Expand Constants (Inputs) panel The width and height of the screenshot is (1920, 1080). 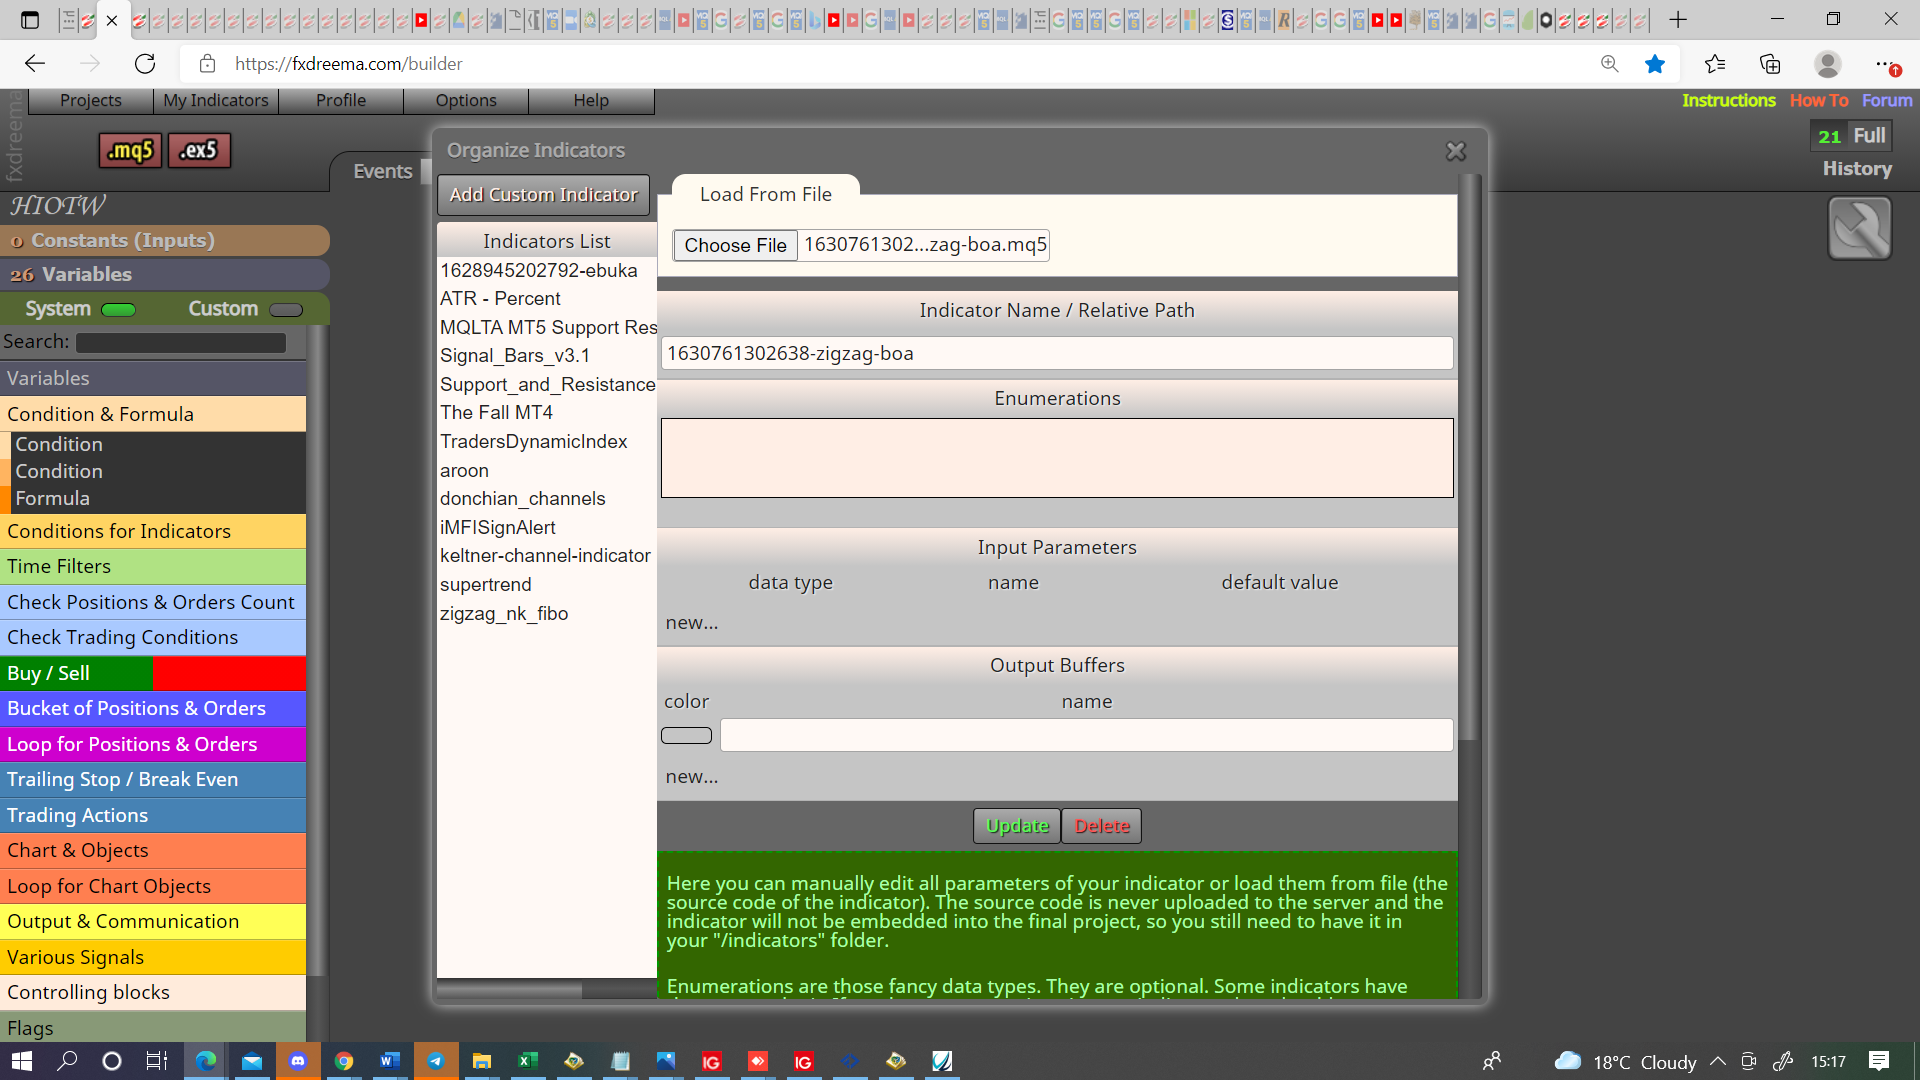click(165, 240)
